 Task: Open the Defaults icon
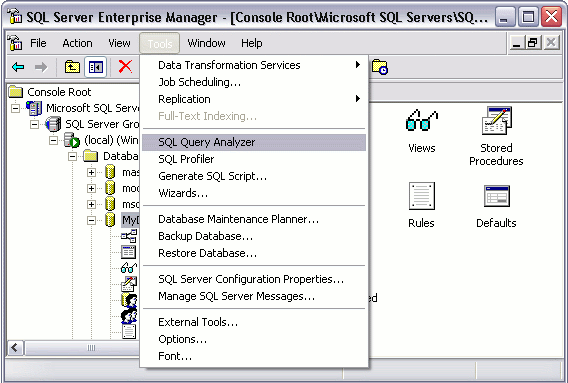tap(497, 196)
